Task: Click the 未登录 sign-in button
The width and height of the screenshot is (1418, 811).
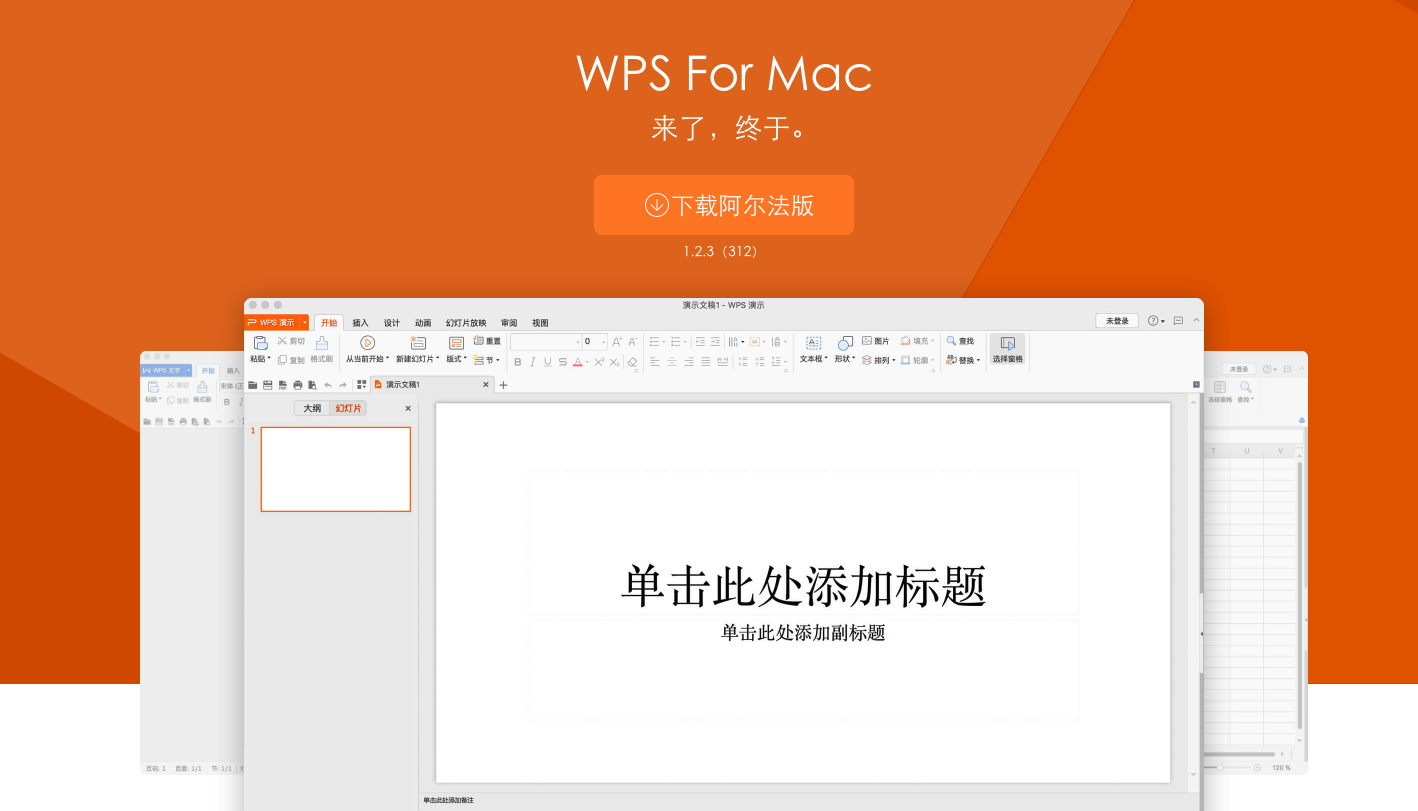Action: coord(1117,321)
